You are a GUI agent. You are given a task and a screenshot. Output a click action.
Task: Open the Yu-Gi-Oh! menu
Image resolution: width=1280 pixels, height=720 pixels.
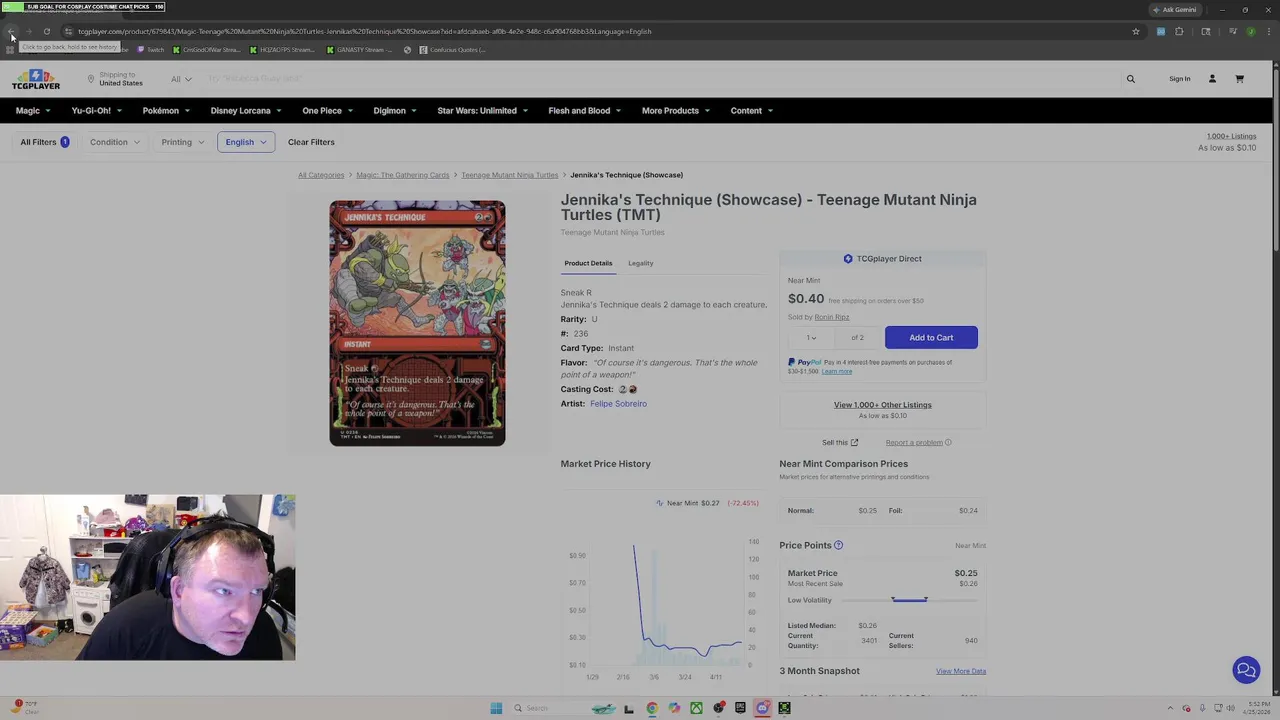[96, 111]
